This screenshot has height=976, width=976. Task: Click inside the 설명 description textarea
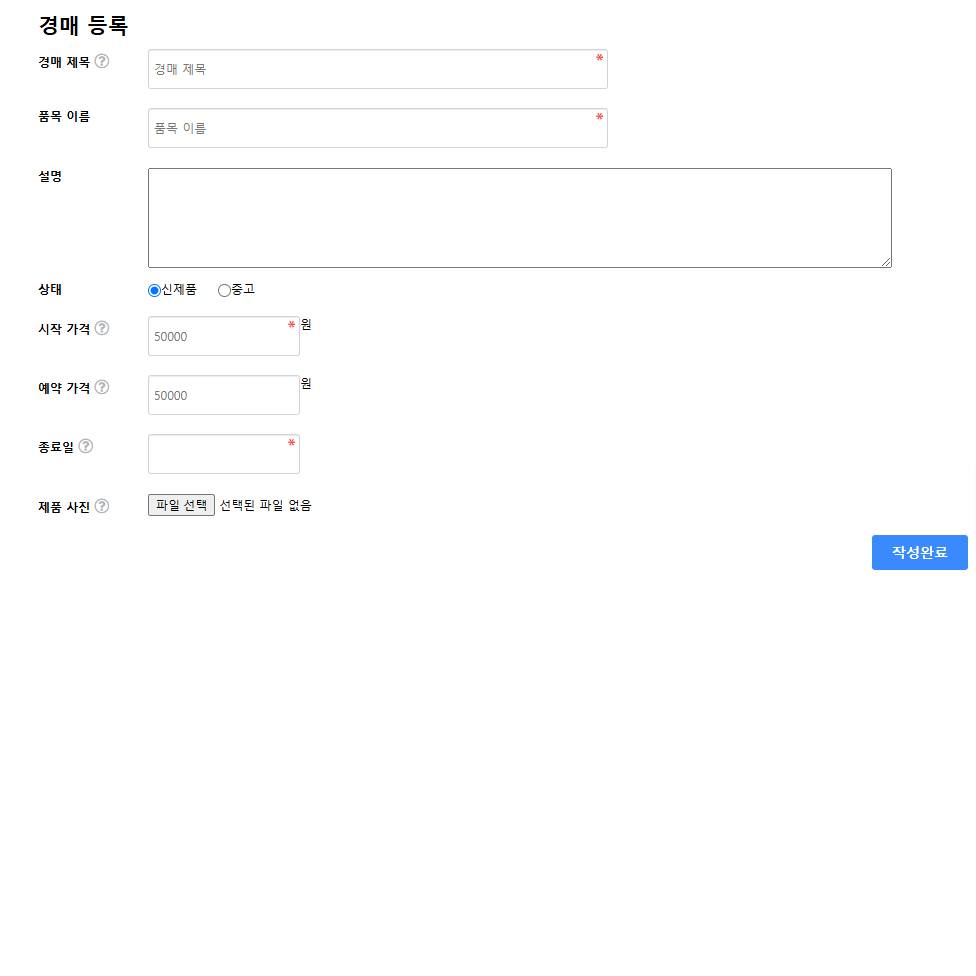click(x=519, y=217)
